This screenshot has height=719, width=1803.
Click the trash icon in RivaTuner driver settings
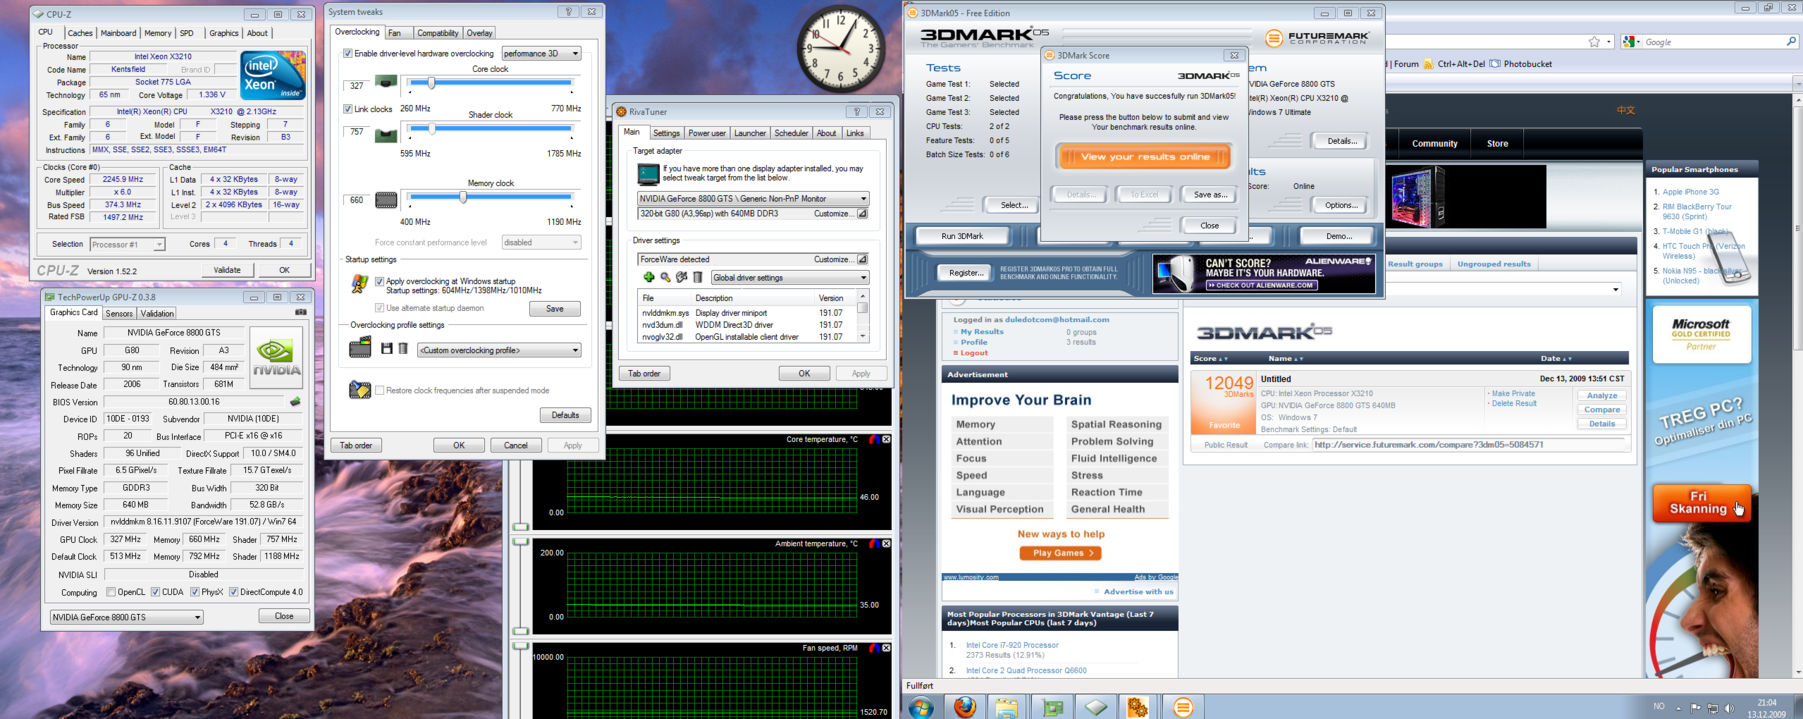click(x=697, y=278)
